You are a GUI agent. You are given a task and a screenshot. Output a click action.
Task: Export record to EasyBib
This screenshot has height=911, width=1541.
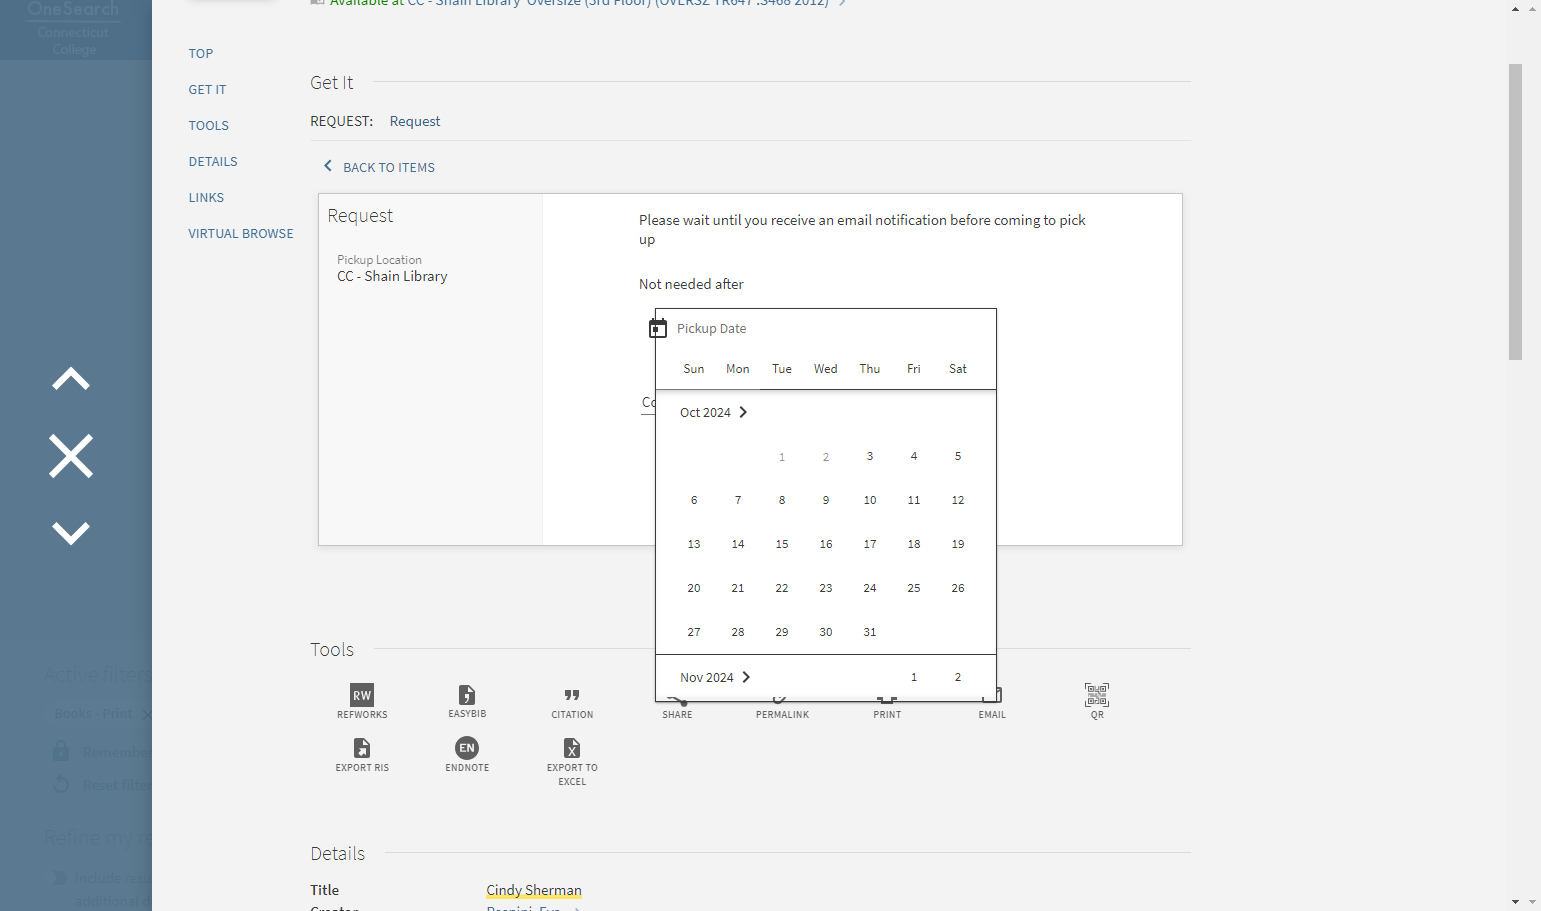point(467,701)
